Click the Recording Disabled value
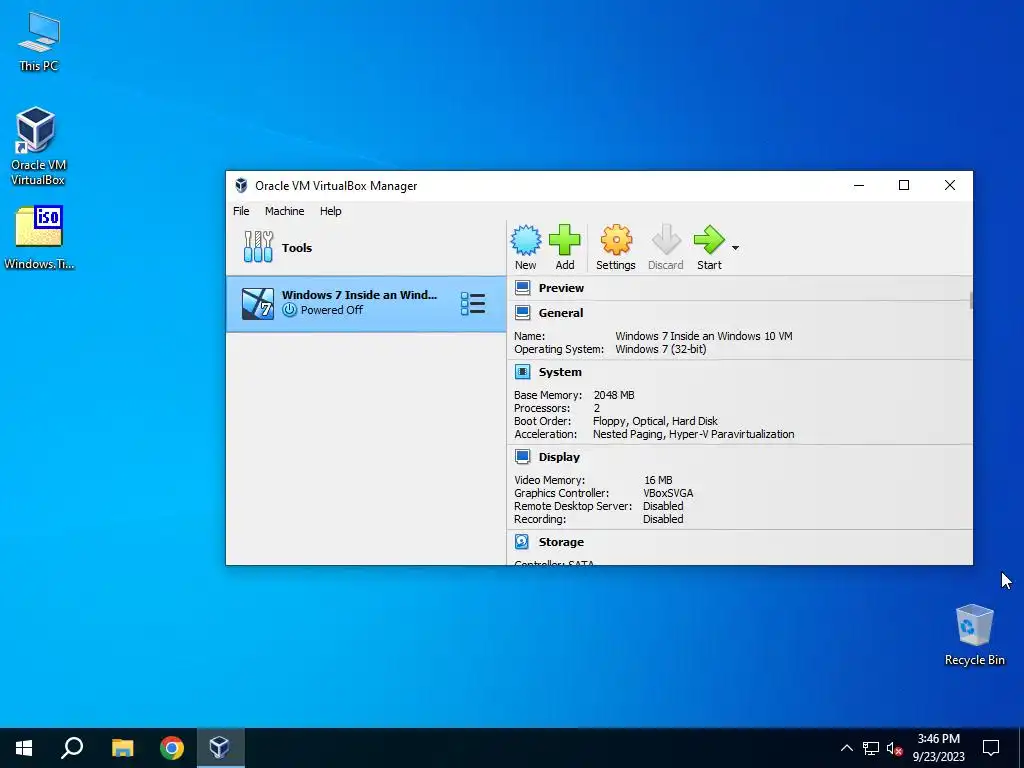The width and height of the screenshot is (1024, 768). coord(663,519)
